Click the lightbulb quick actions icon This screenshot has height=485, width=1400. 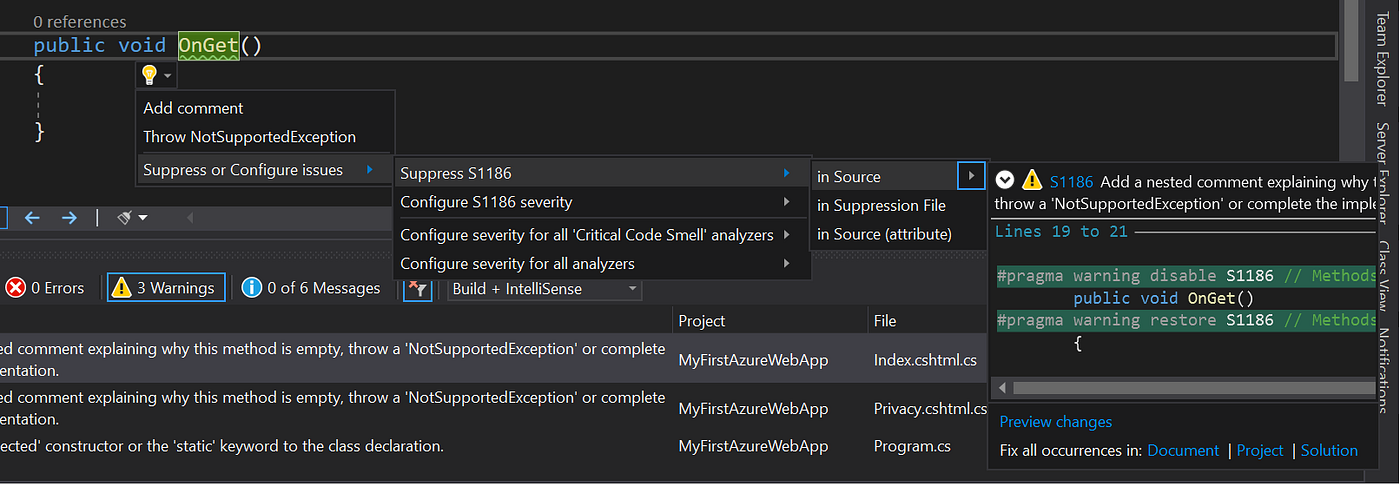(149, 75)
